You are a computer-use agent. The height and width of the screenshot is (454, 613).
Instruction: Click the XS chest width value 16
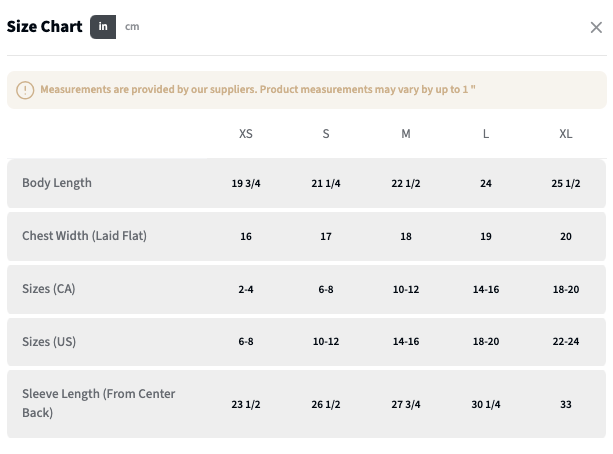[246, 237]
